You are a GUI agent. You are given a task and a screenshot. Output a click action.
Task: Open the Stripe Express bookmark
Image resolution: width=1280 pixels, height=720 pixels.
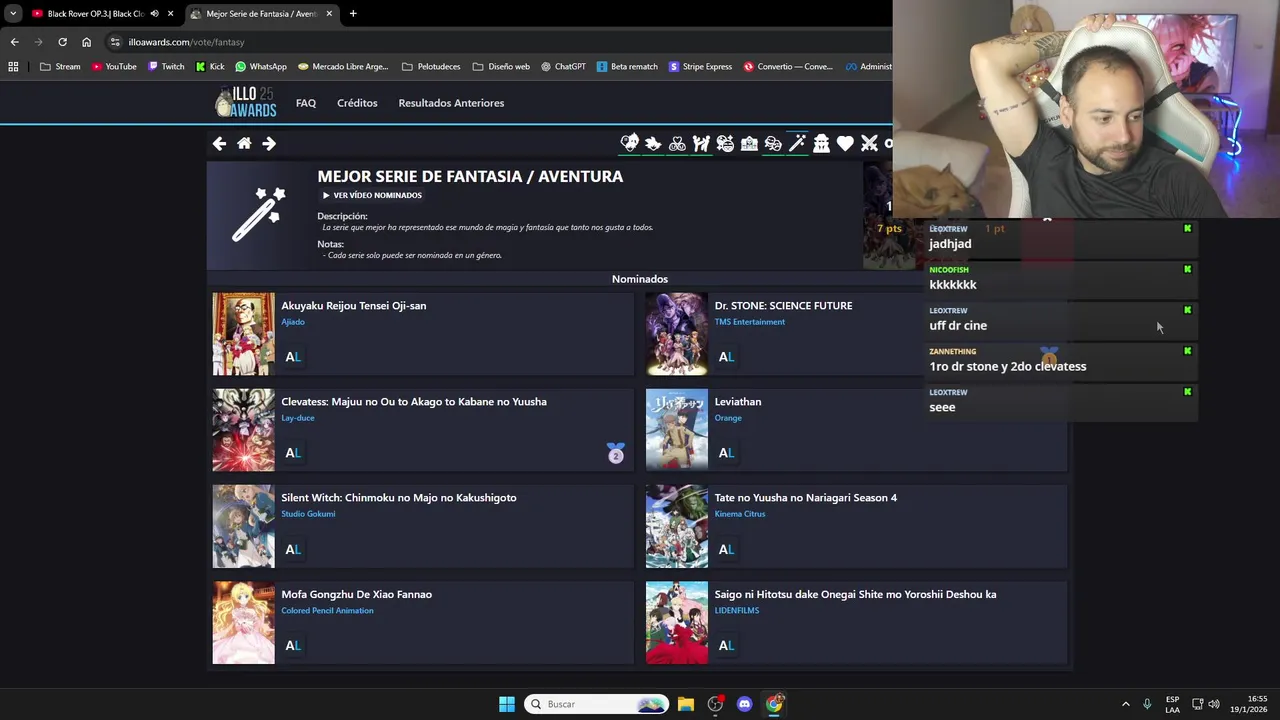click(701, 67)
